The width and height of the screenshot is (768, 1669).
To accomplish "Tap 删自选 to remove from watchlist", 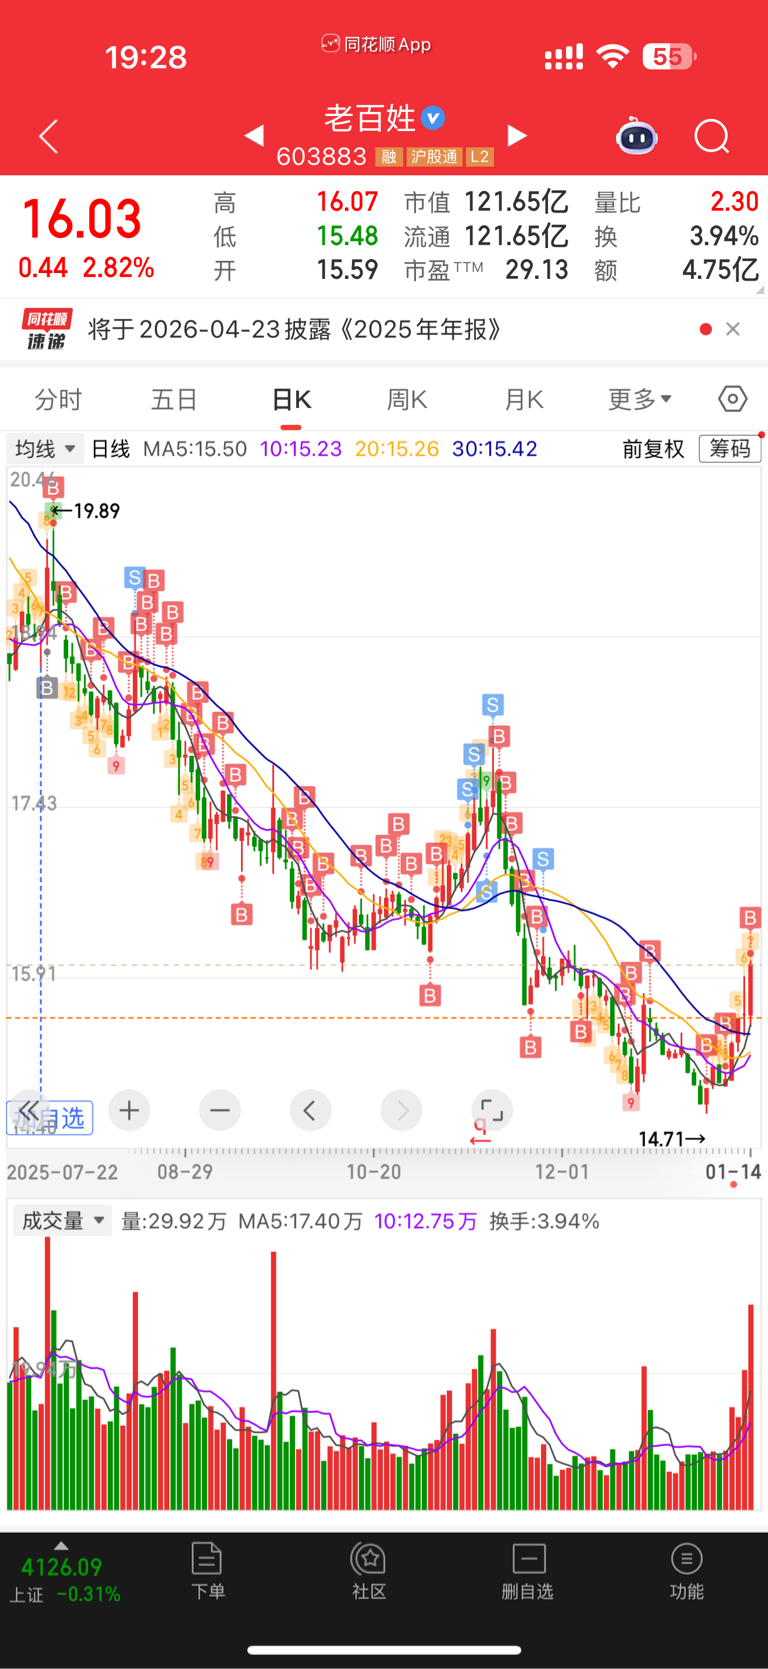I will tap(528, 1570).
